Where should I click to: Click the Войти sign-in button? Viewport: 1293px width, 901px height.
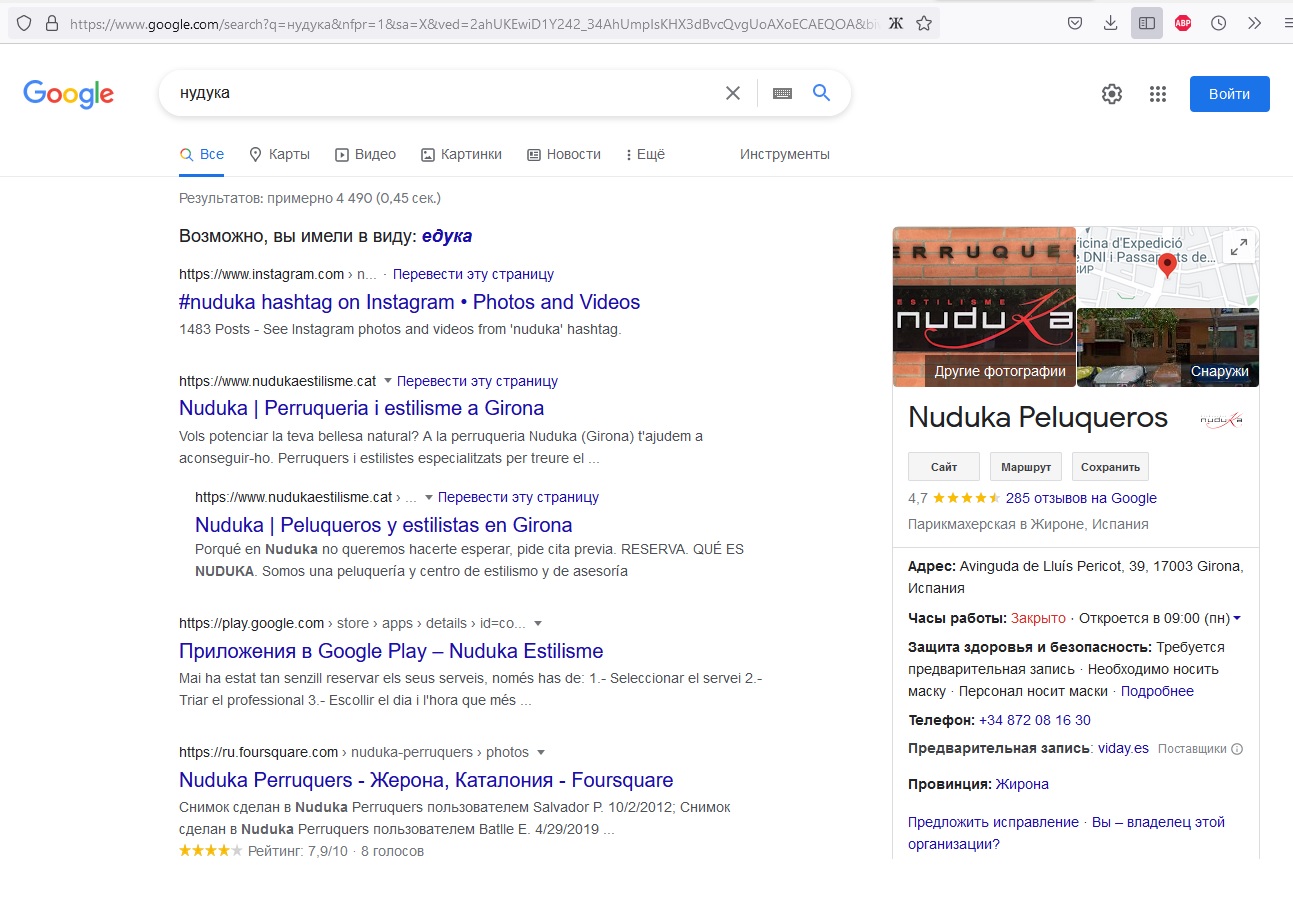click(1229, 94)
